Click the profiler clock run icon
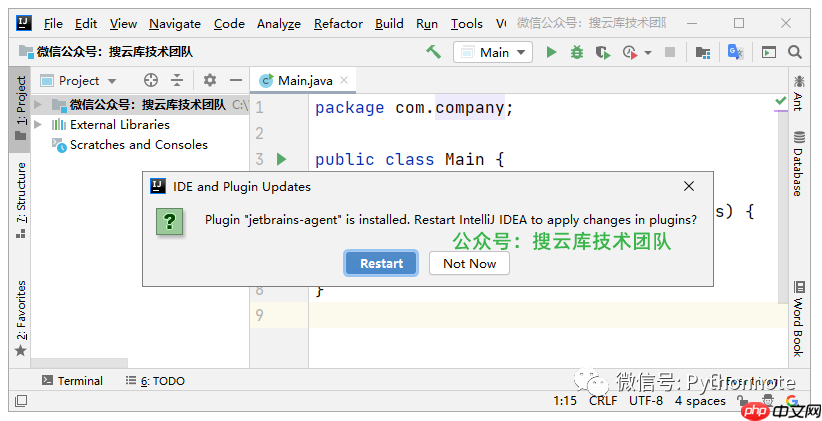The width and height of the screenshot is (822, 421). 630,52
